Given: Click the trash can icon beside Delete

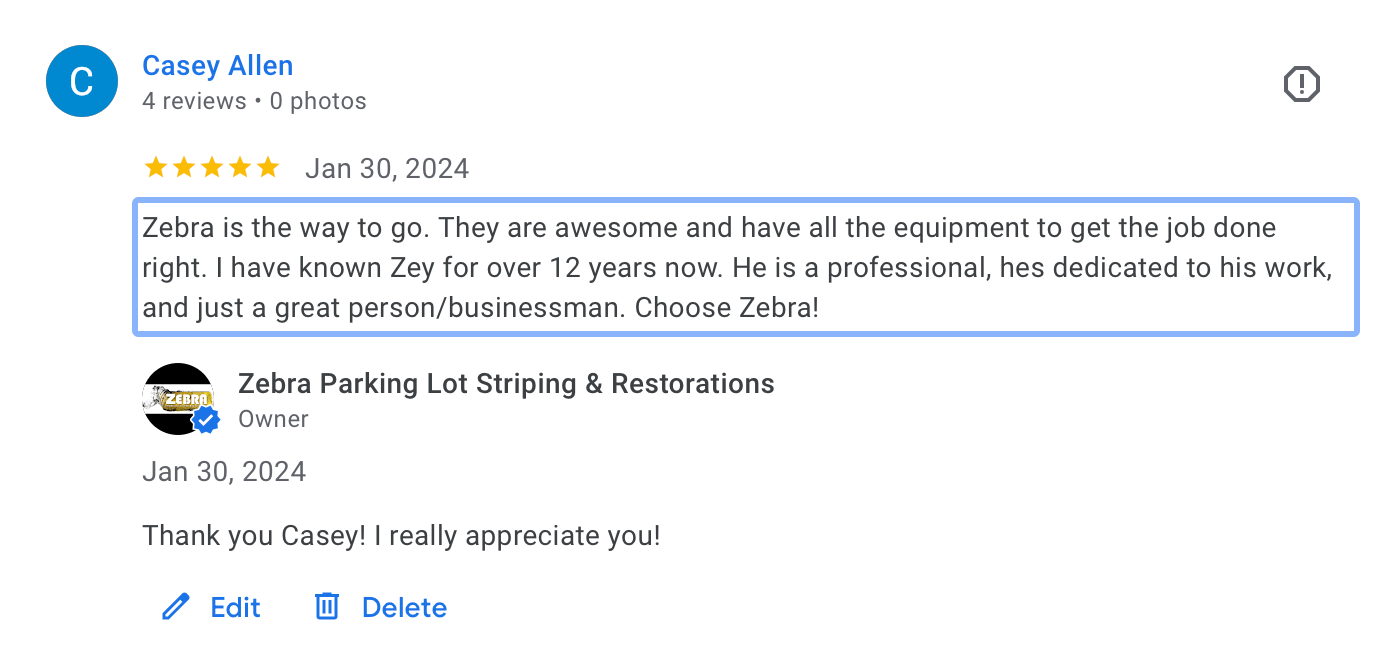Looking at the screenshot, I should tap(327, 607).
